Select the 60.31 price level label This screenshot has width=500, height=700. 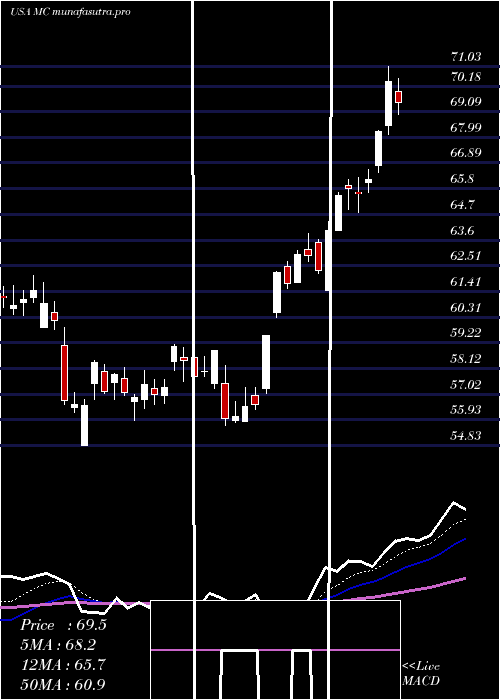[x=466, y=308]
